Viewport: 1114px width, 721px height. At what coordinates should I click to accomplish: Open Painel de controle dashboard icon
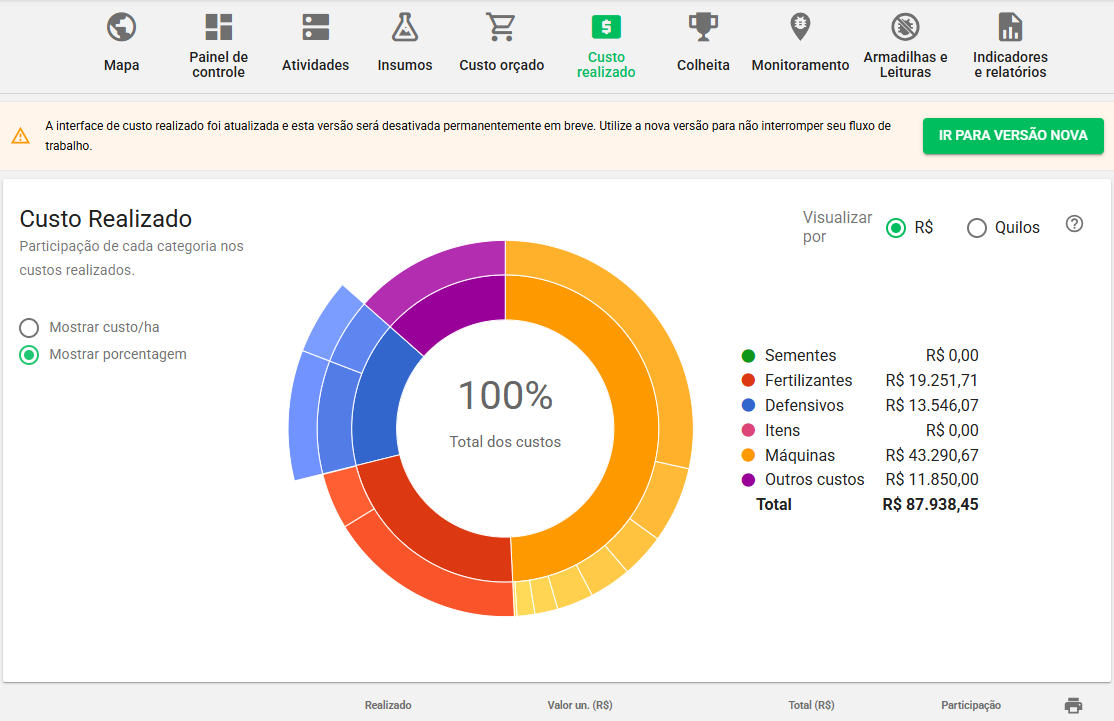point(218,27)
